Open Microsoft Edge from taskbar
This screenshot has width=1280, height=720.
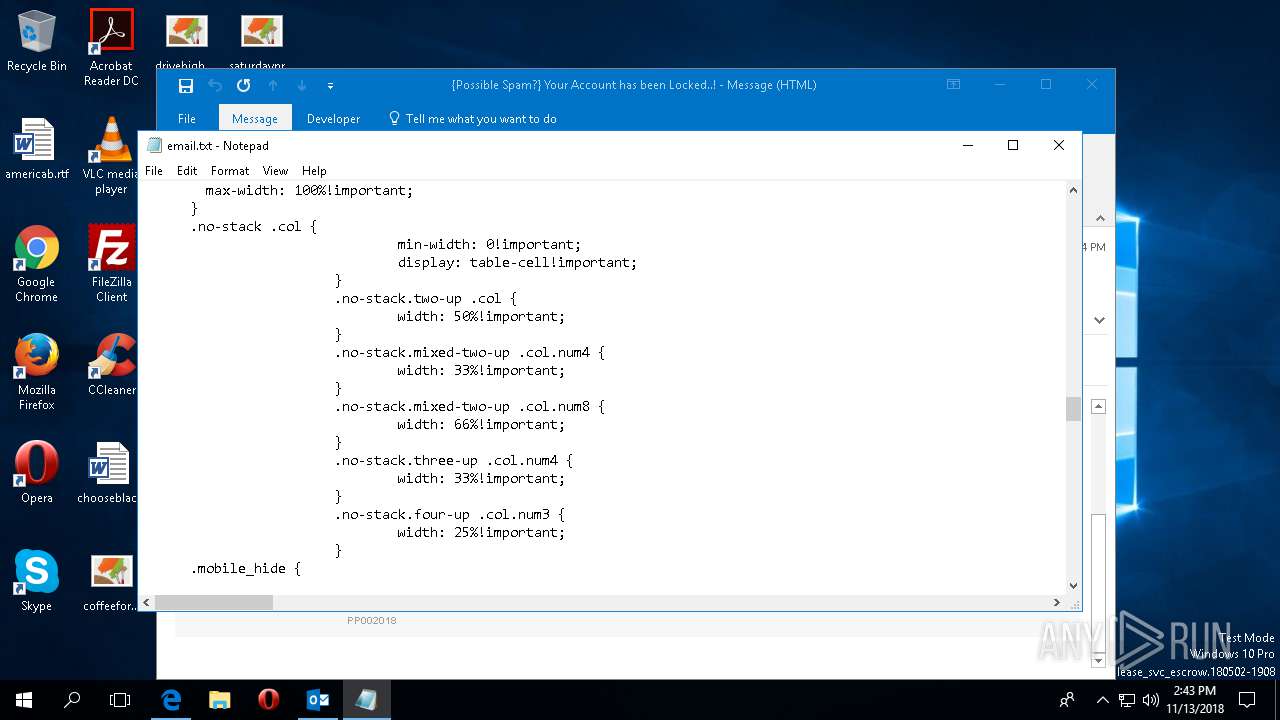click(x=171, y=700)
